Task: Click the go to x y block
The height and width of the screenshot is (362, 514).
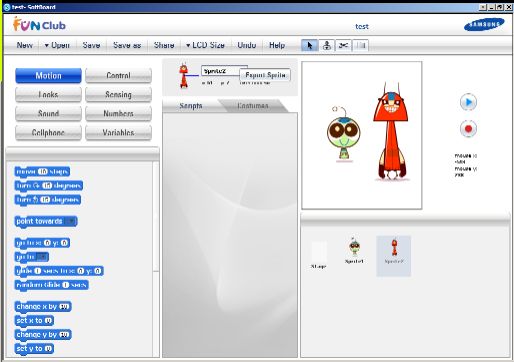Action: (x=42, y=243)
